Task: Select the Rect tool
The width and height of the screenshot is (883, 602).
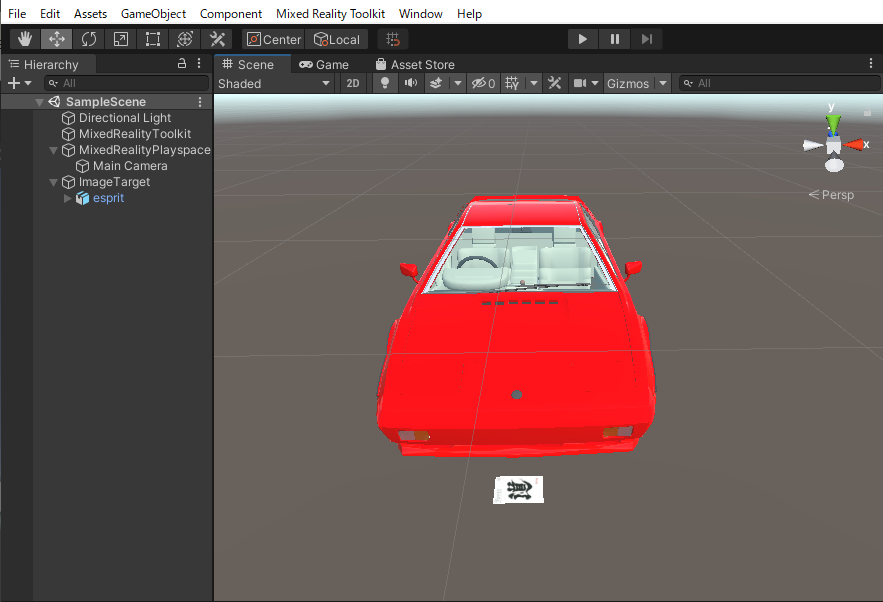Action: [x=153, y=39]
